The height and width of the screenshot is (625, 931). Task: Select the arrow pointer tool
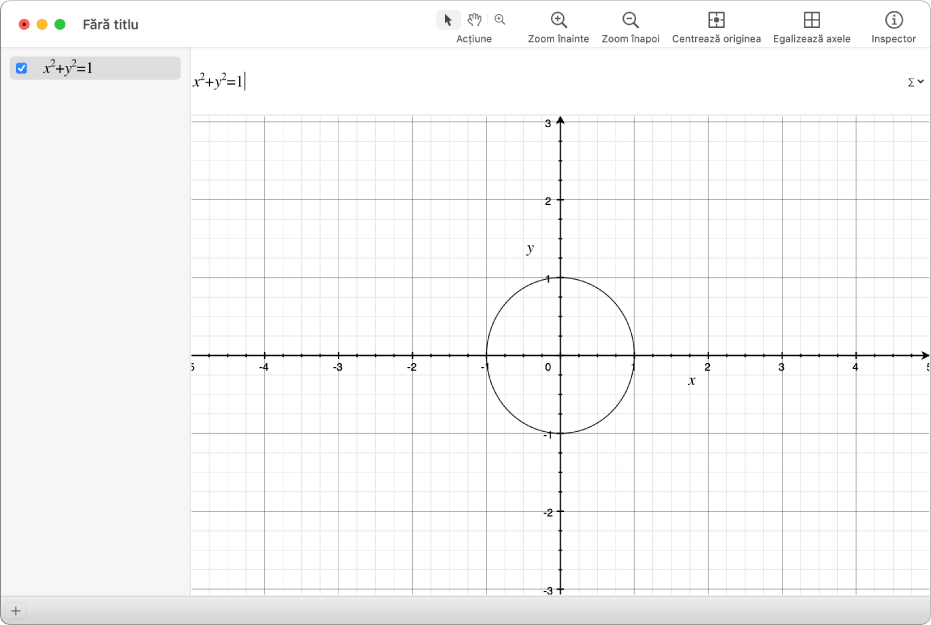[x=448, y=20]
